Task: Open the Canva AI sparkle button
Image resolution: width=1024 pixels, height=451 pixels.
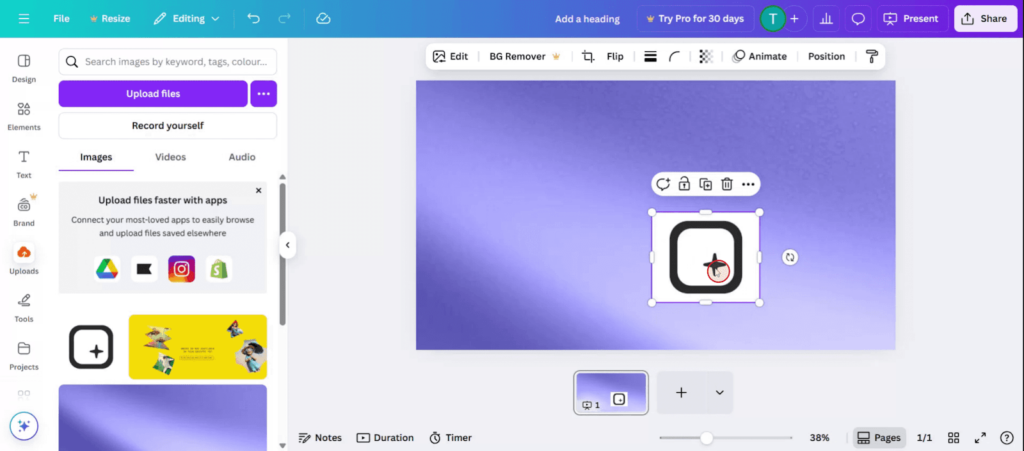Action: click(x=24, y=426)
